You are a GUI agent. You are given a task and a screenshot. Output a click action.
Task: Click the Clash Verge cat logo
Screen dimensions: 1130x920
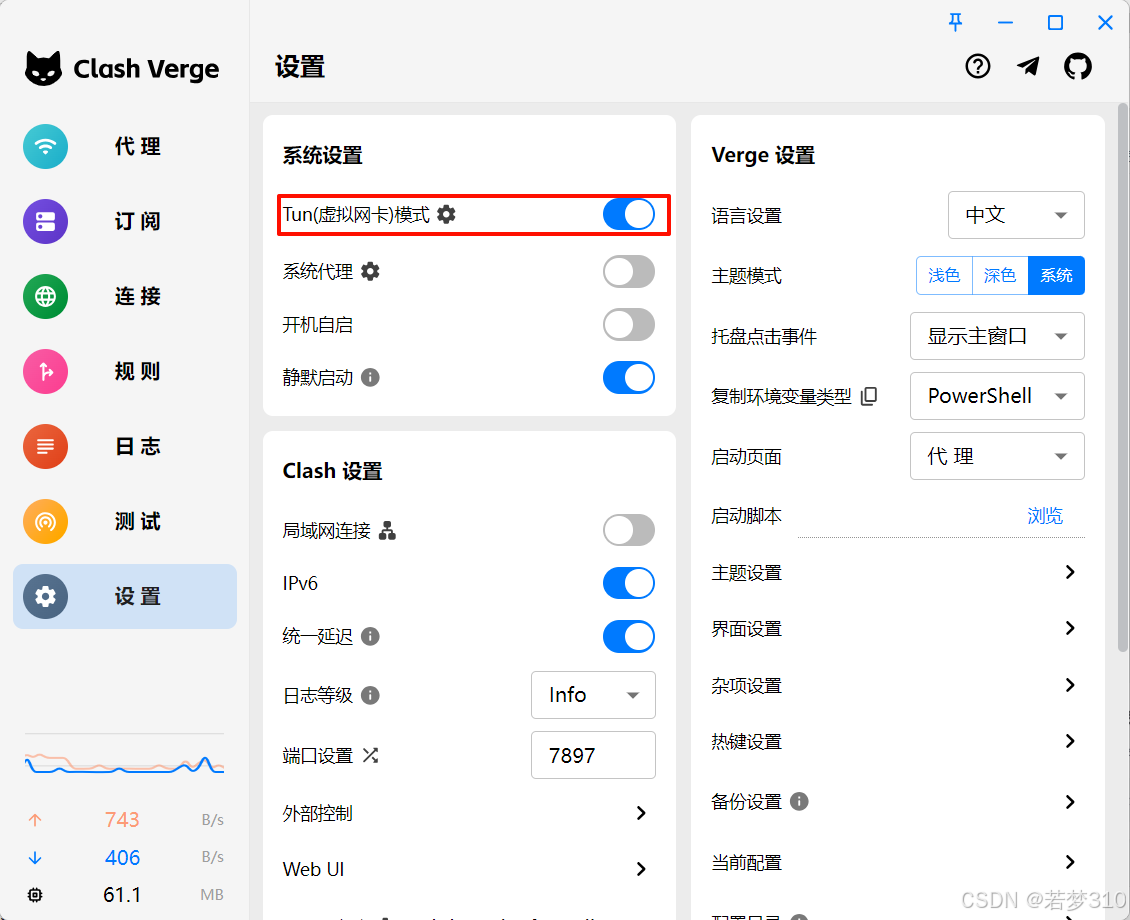[43, 68]
